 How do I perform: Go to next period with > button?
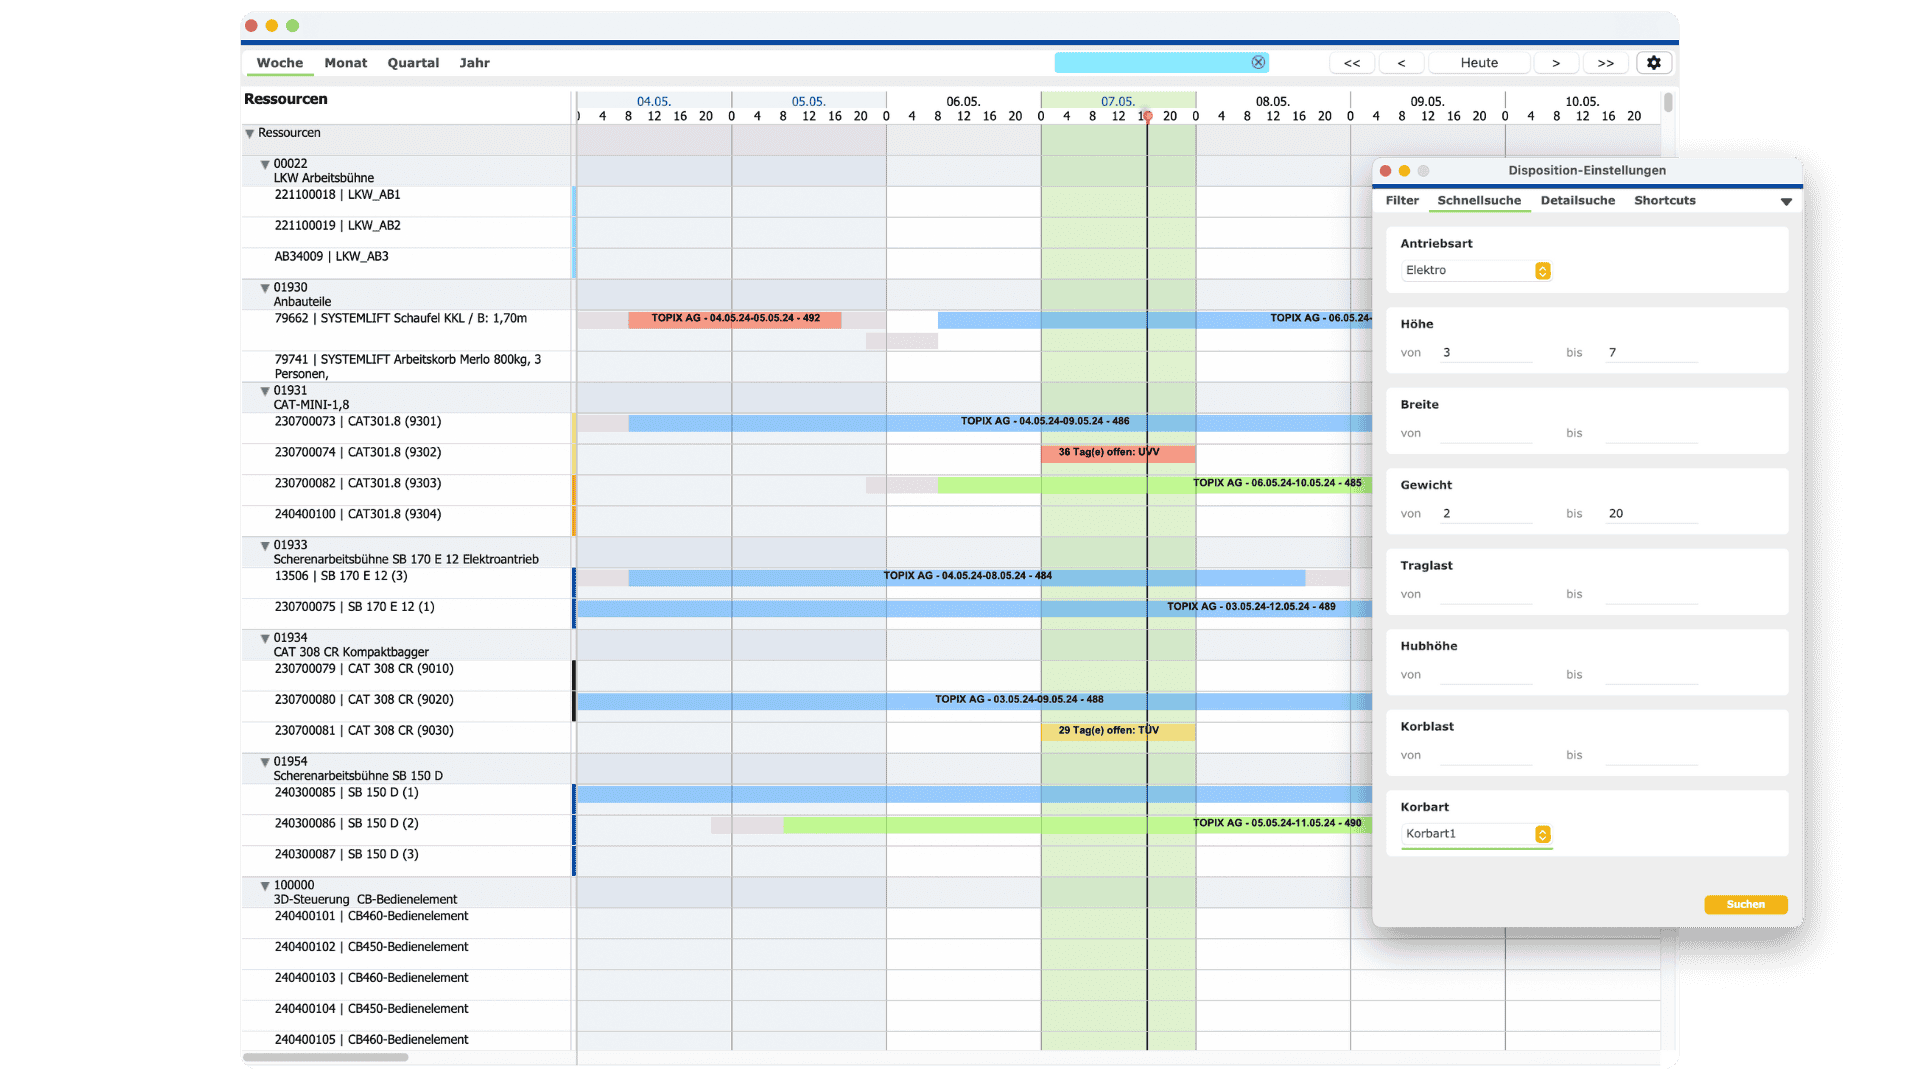coord(1555,62)
